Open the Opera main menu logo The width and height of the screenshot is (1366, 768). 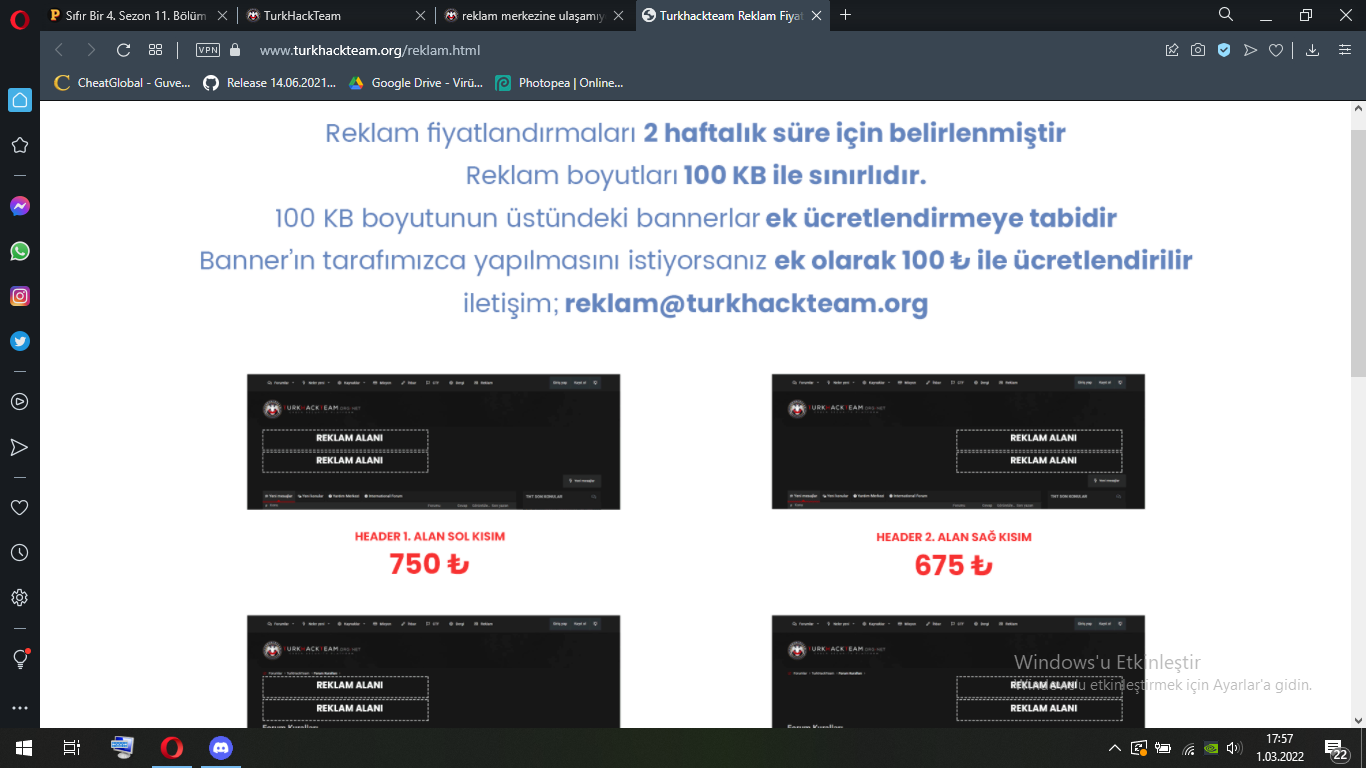point(19,18)
